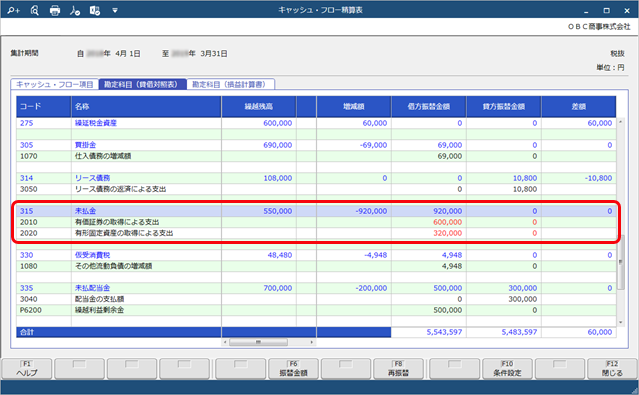Click the vertical scrollbar down arrow
The height and width of the screenshot is (395, 639).
621,322
